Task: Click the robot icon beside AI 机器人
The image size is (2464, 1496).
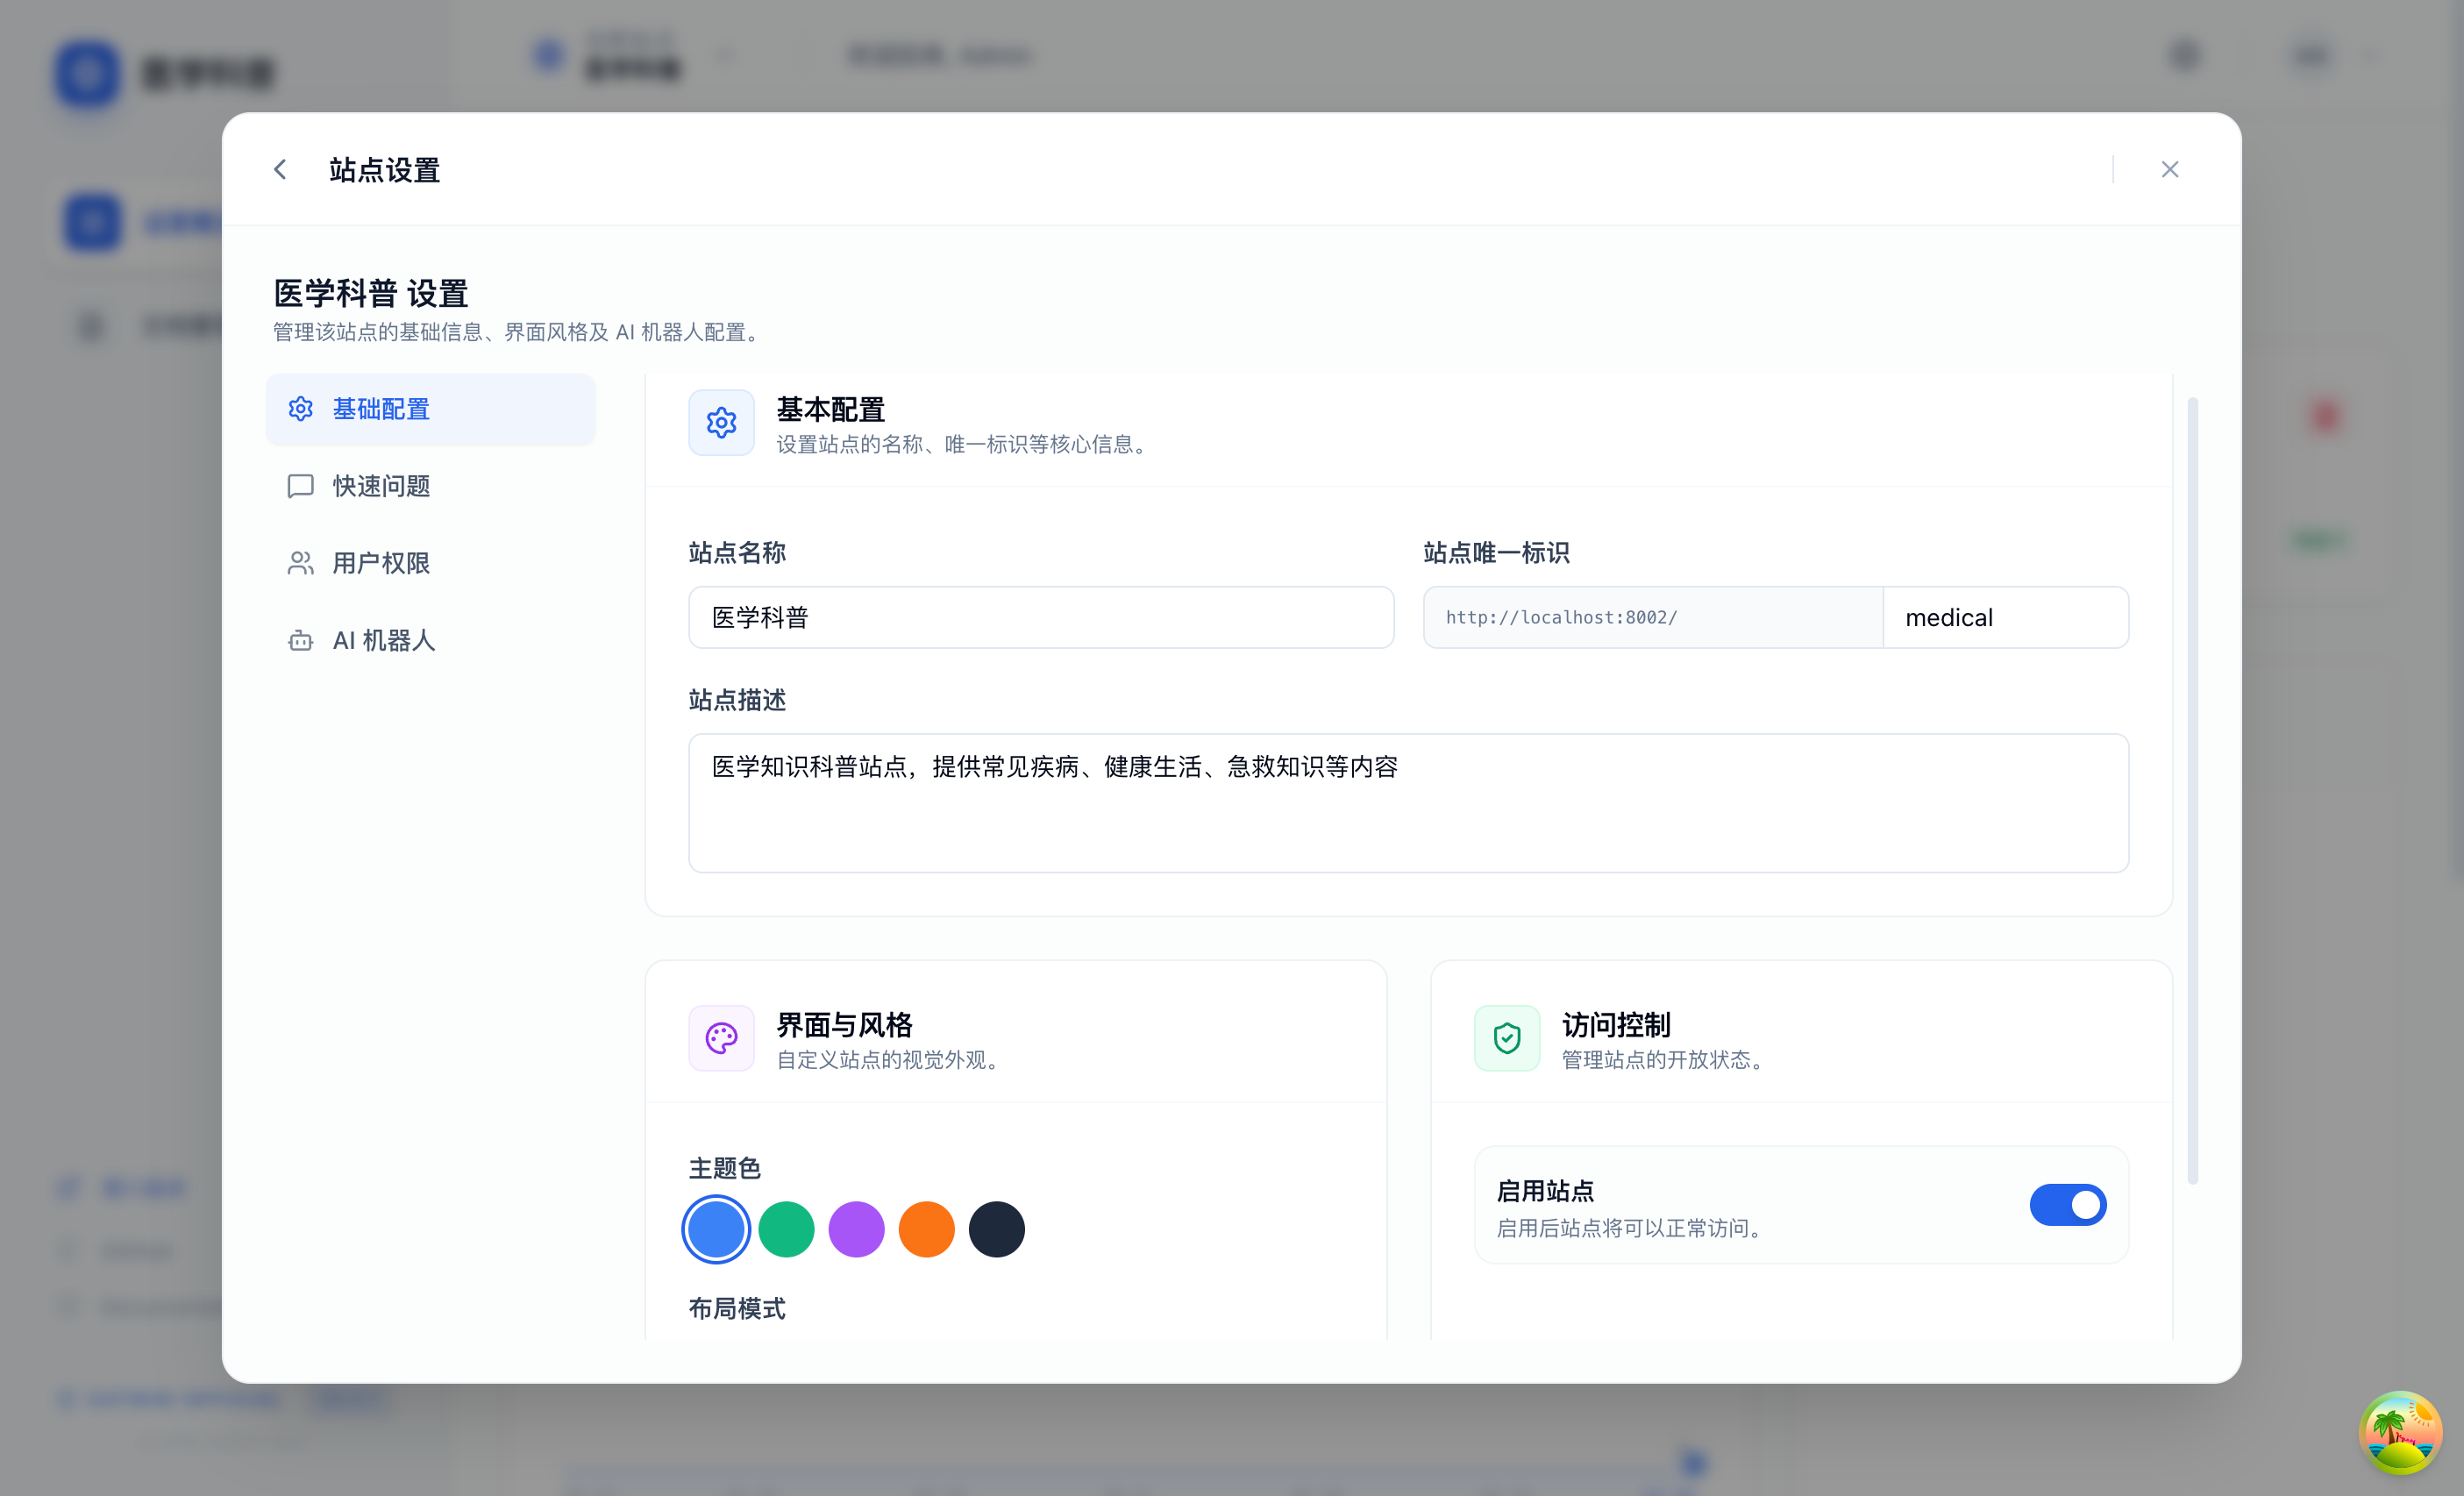Action: [x=300, y=640]
